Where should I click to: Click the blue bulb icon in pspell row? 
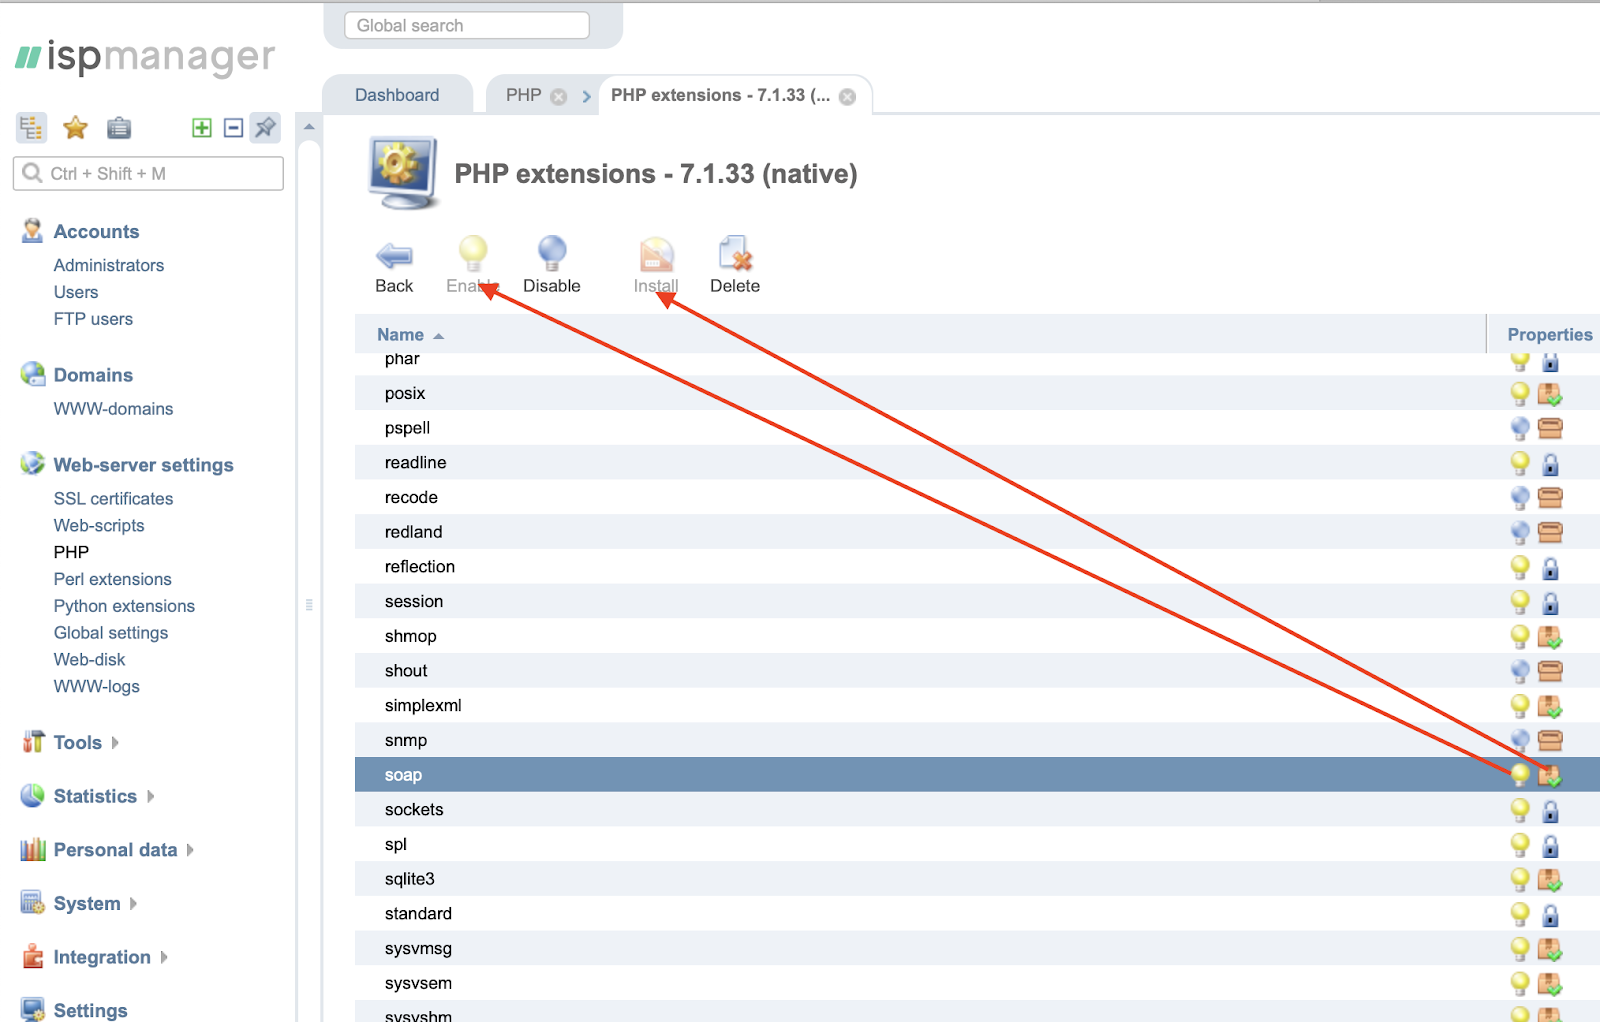click(1520, 428)
